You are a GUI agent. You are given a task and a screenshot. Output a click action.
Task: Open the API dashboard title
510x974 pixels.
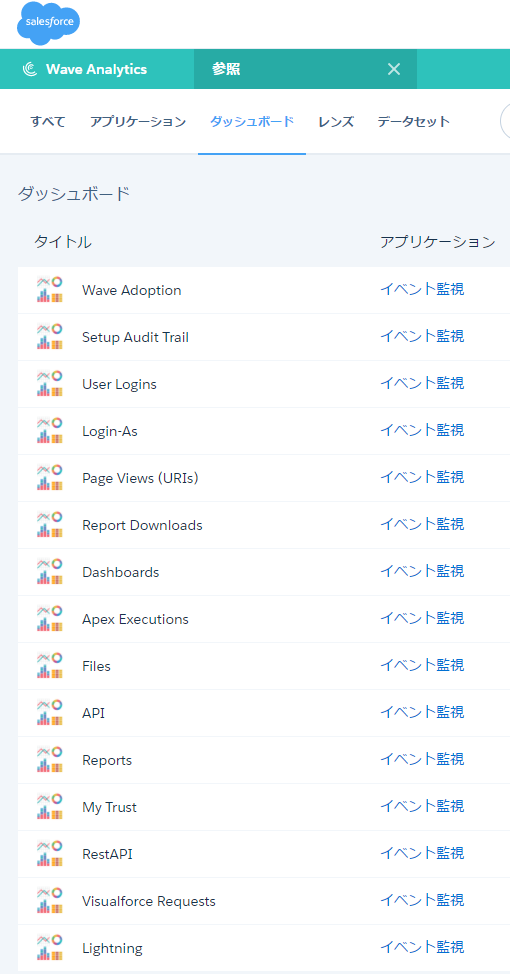[93, 713]
